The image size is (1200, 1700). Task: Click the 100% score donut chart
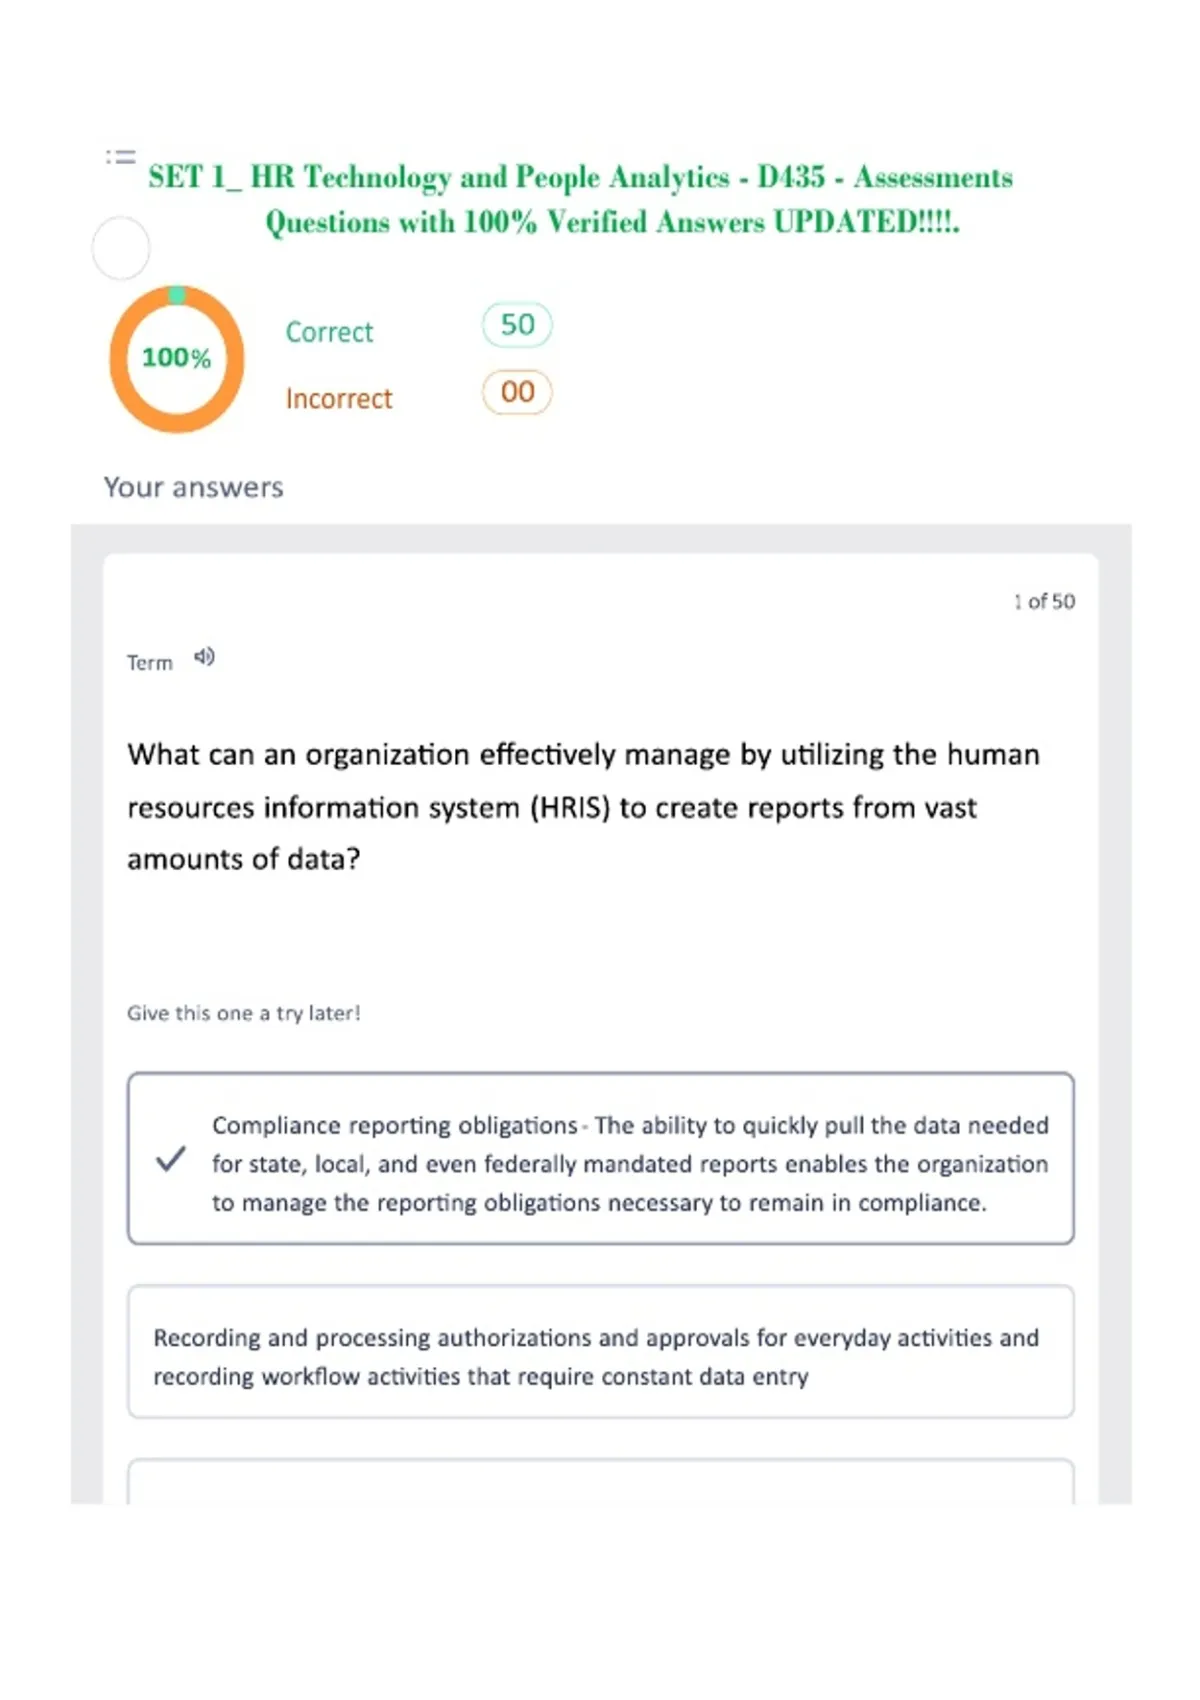177,359
